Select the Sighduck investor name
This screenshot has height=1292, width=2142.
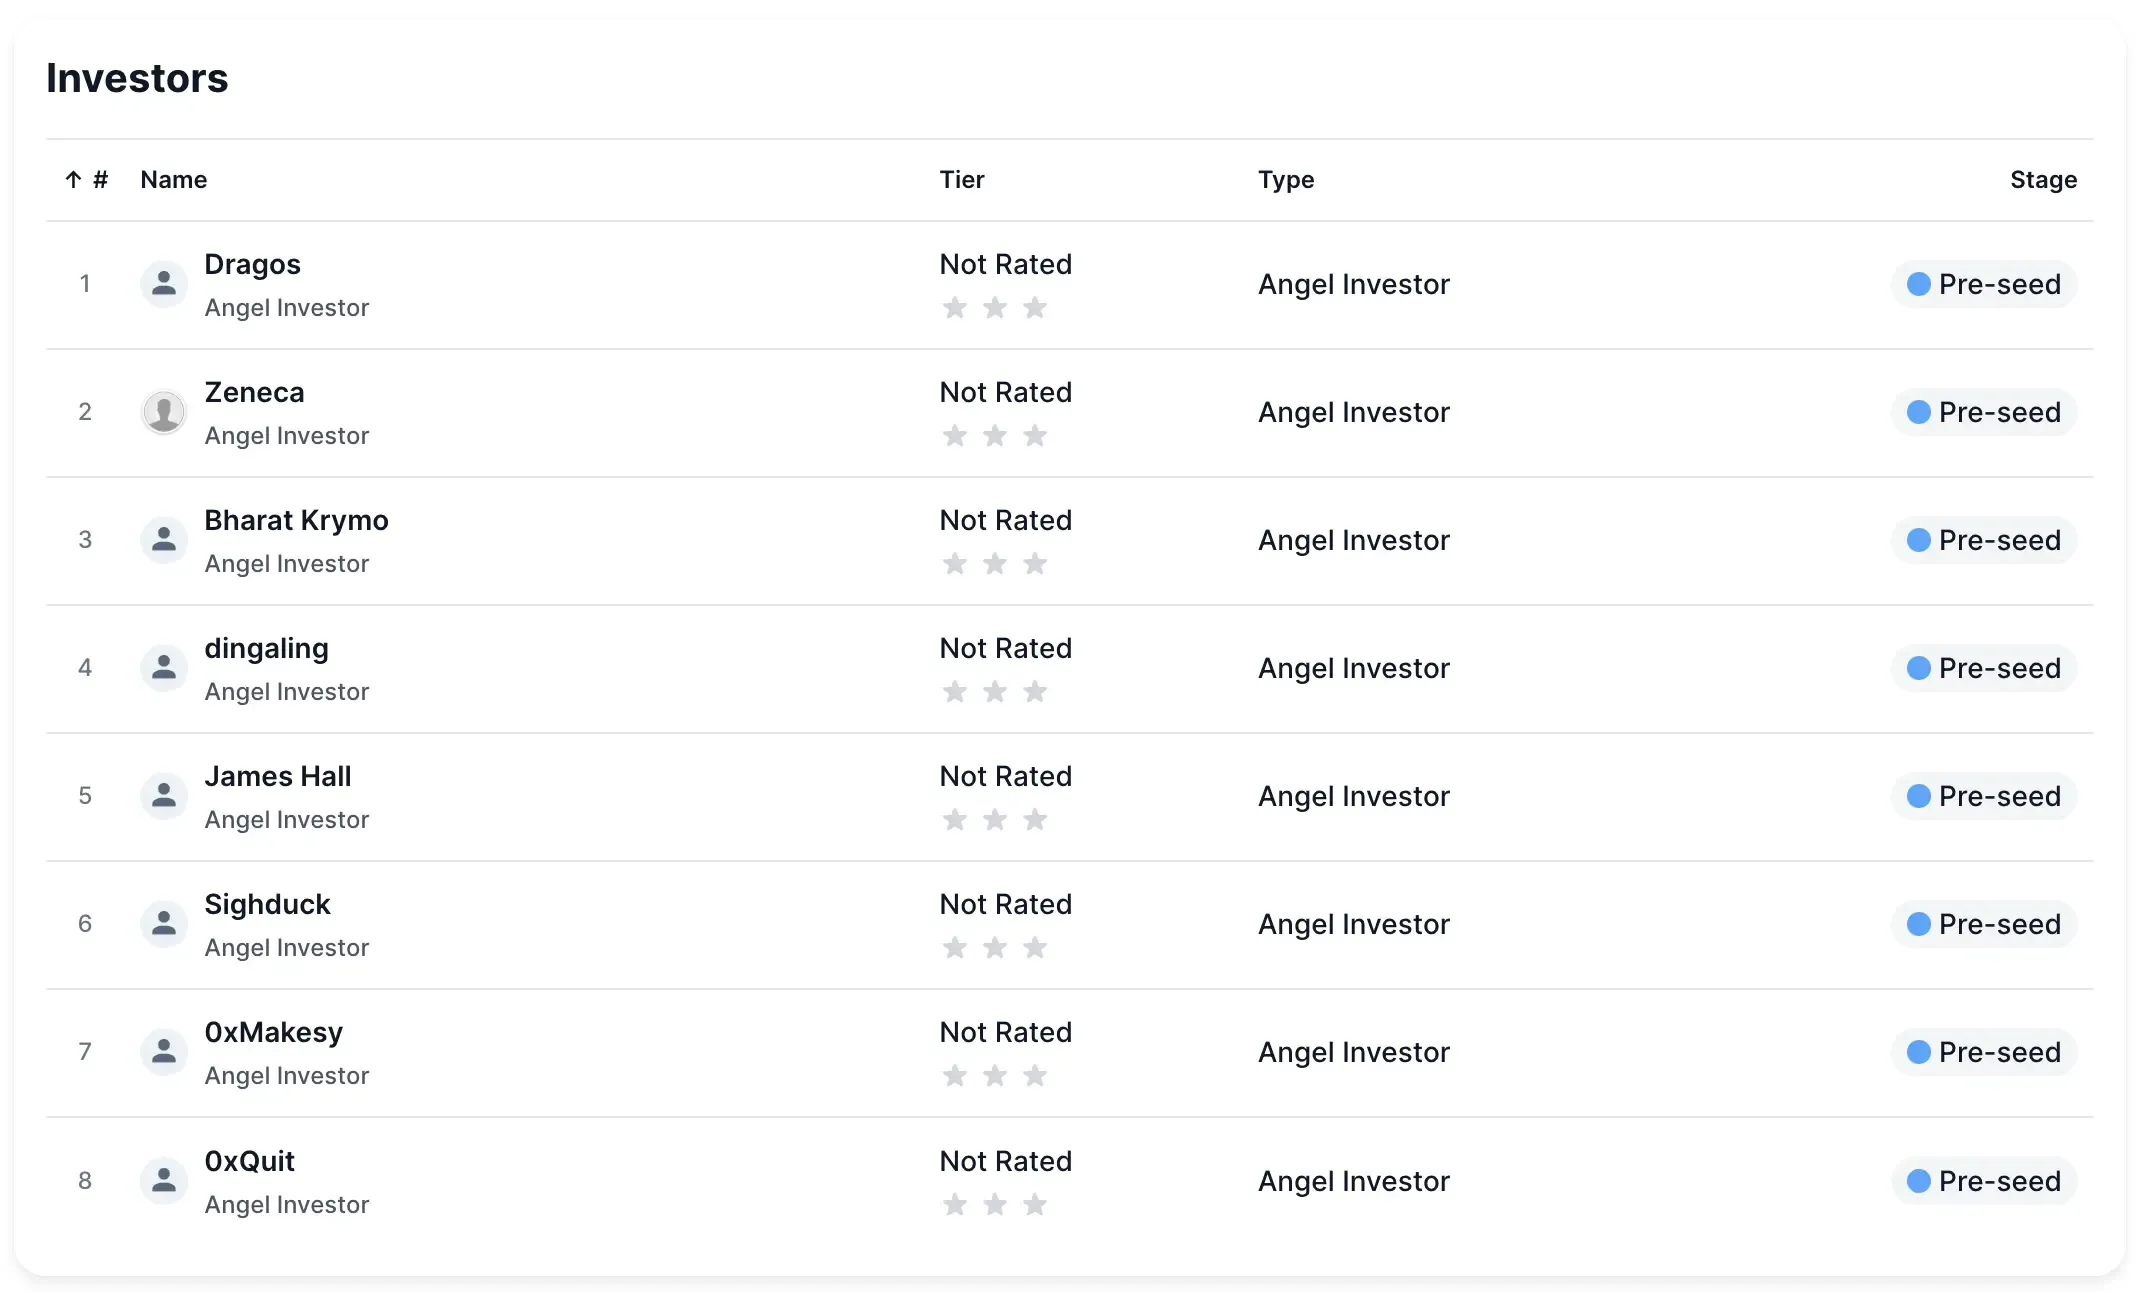coord(267,905)
